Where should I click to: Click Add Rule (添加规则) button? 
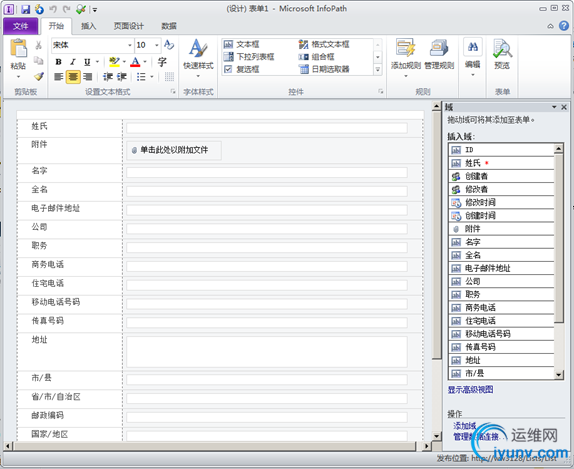(406, 58)
